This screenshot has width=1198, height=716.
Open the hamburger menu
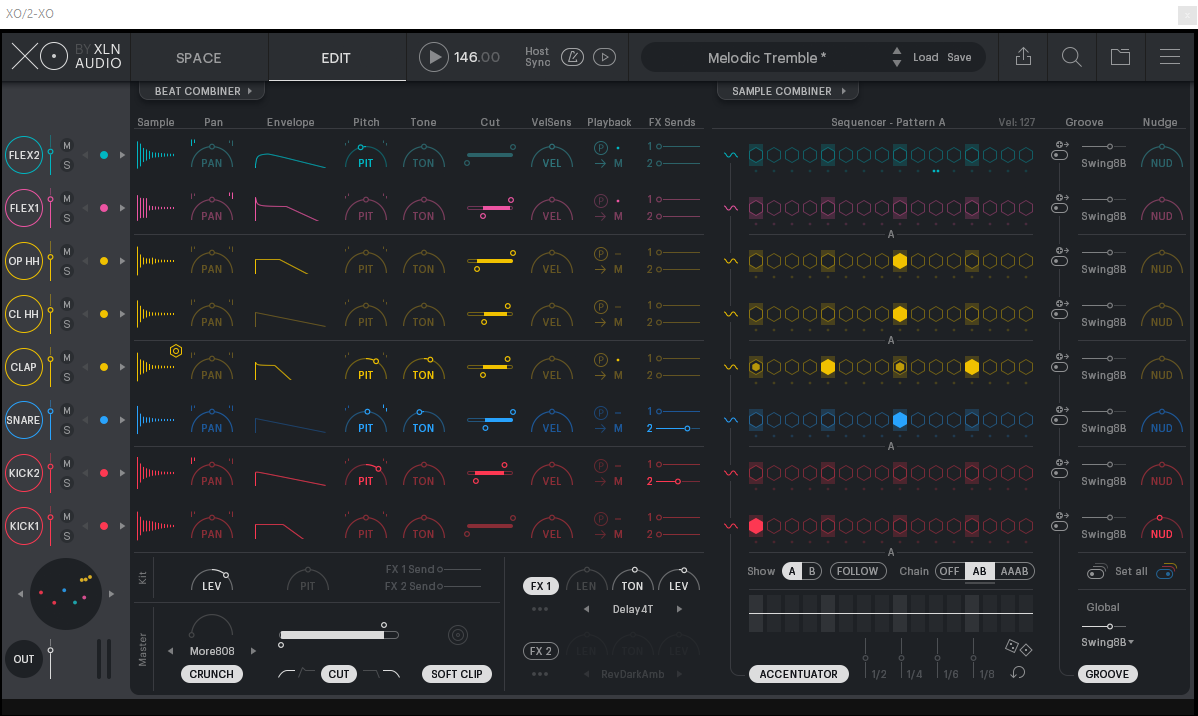pyautogui.click(x=1170, y=57)
